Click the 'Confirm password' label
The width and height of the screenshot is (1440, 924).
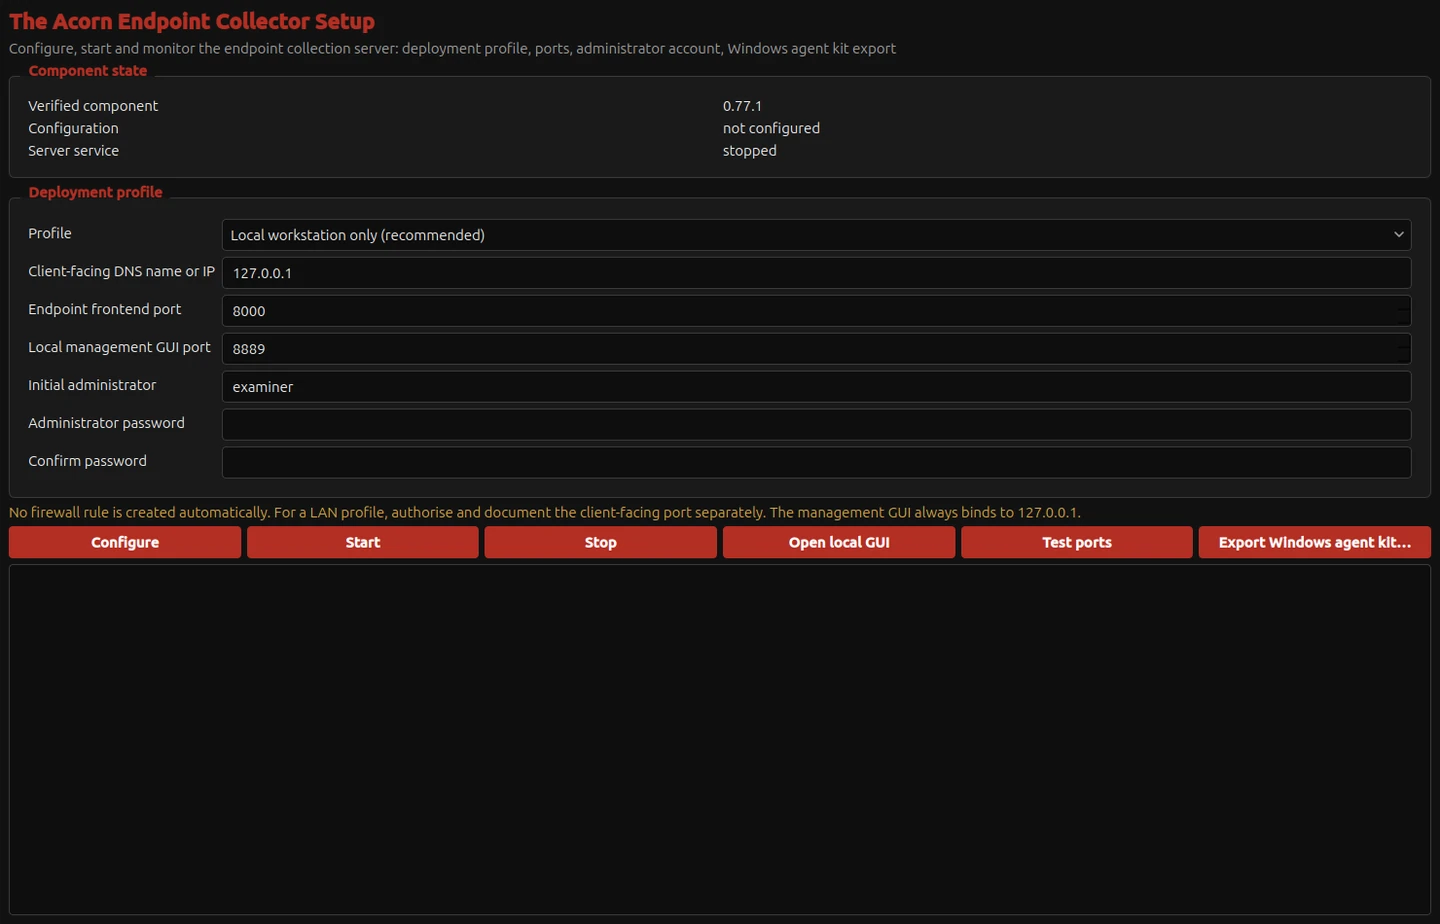(87, 461)
